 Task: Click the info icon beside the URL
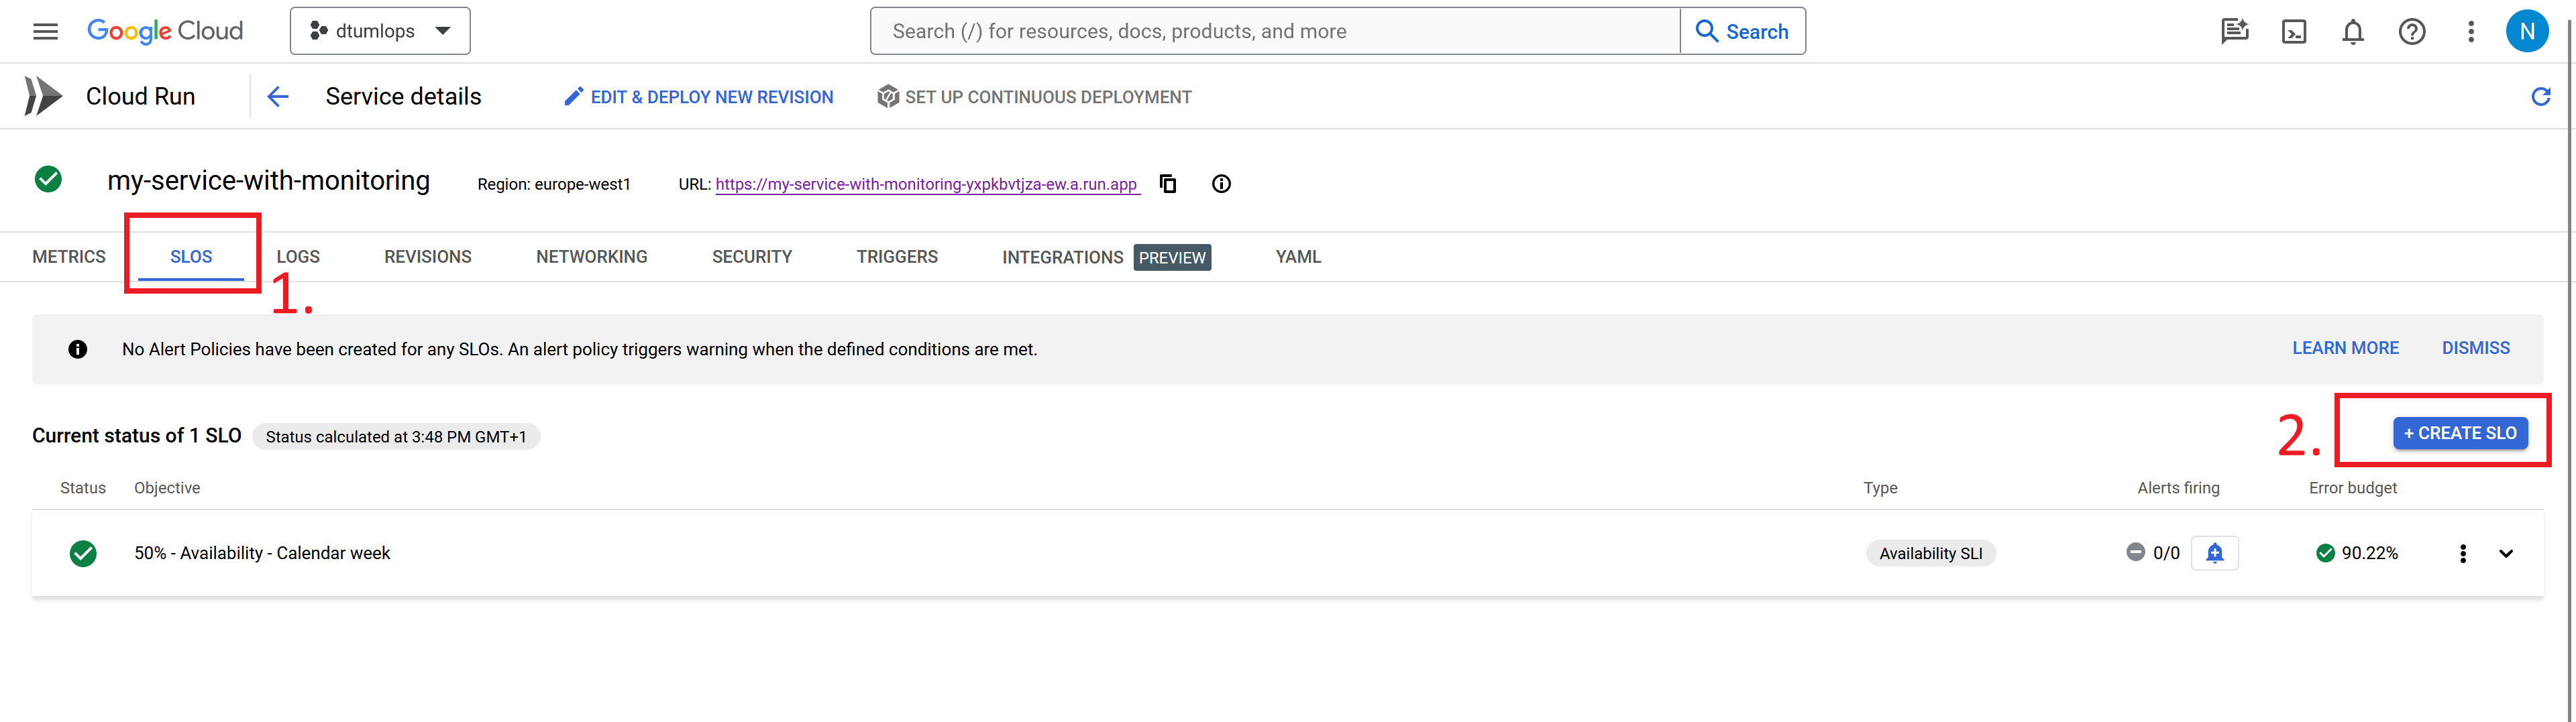(x=1221, y=184)
